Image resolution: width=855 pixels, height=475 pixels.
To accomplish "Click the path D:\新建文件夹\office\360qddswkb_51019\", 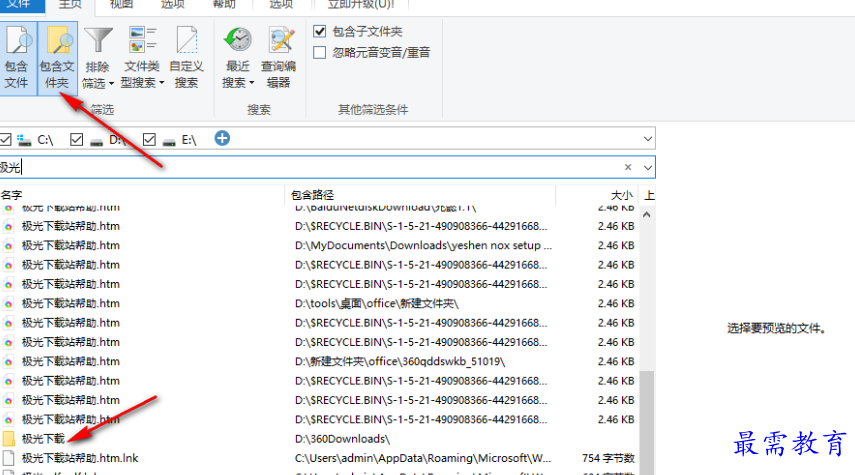I will 400,362.
